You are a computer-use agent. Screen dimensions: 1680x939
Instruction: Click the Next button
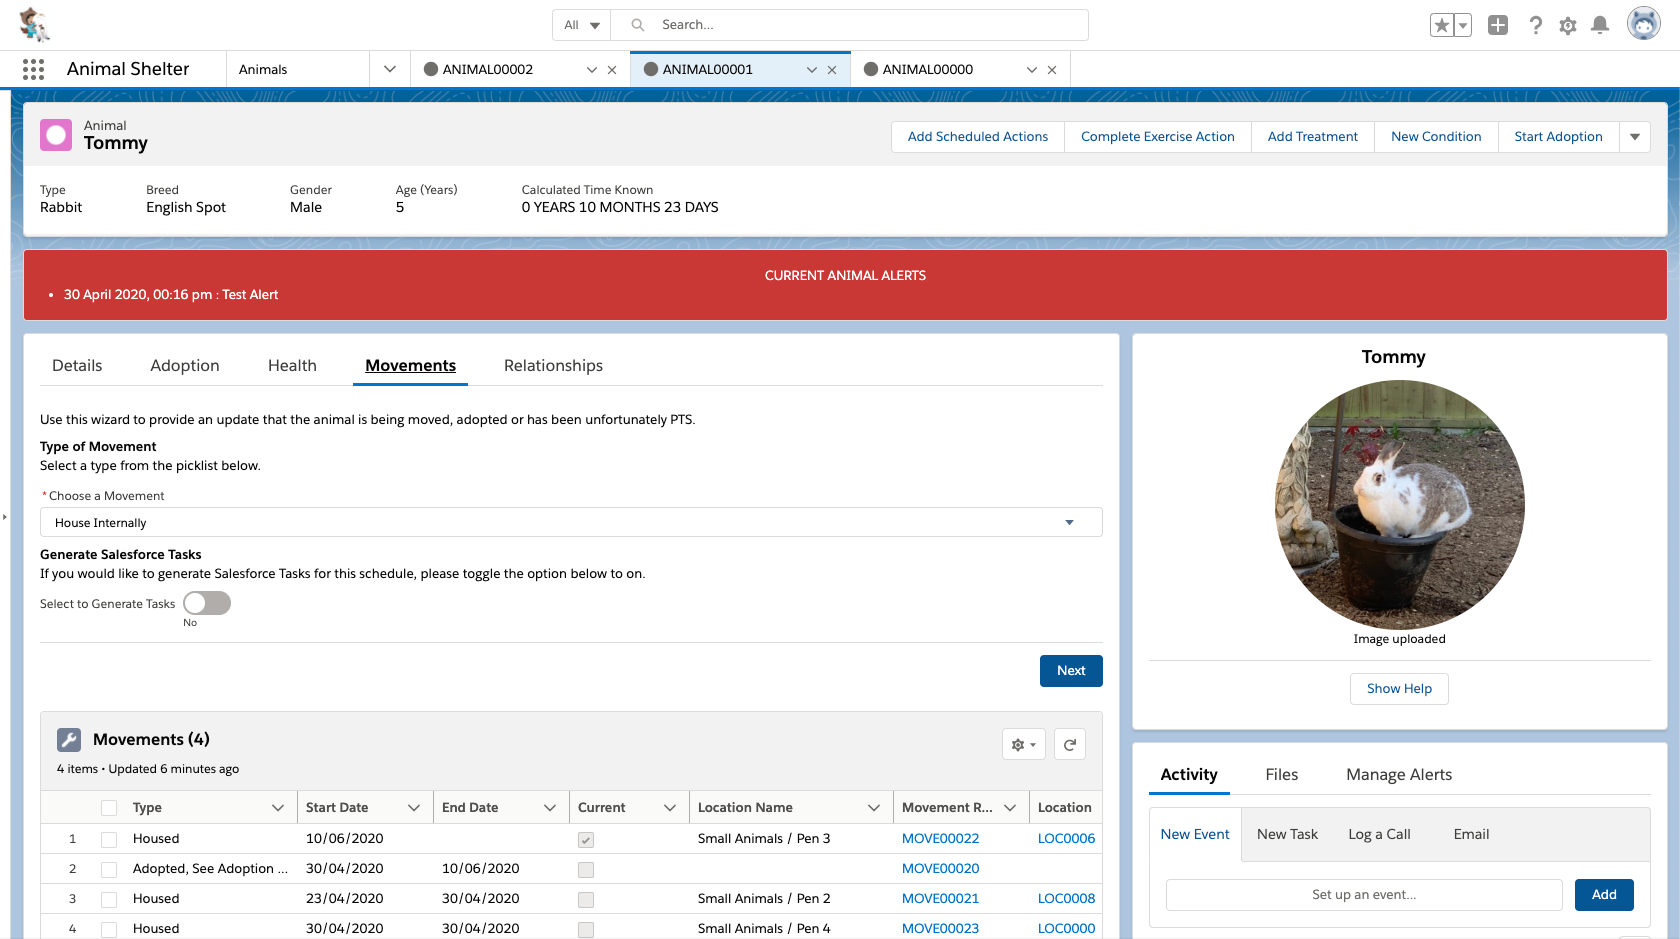[1070, 671]
